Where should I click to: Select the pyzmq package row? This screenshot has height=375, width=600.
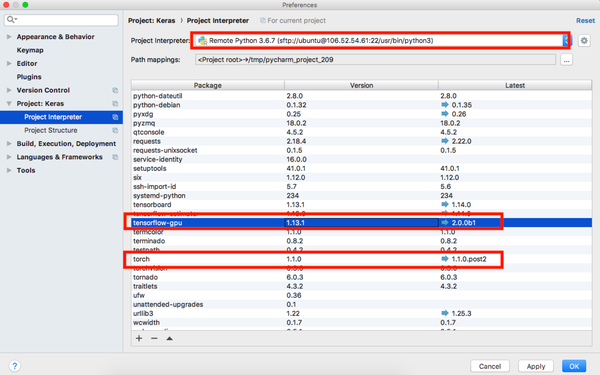[362, 123]
